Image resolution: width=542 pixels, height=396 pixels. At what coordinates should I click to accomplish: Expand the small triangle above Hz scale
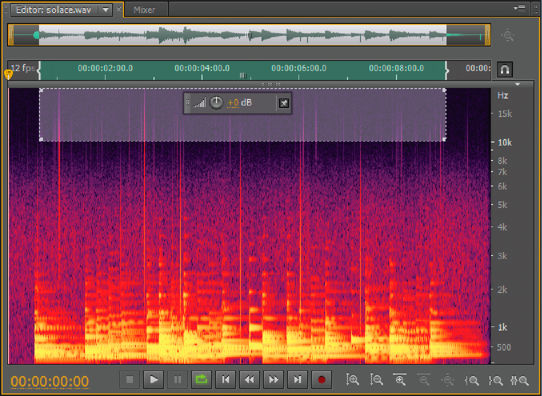click(517, 84)
